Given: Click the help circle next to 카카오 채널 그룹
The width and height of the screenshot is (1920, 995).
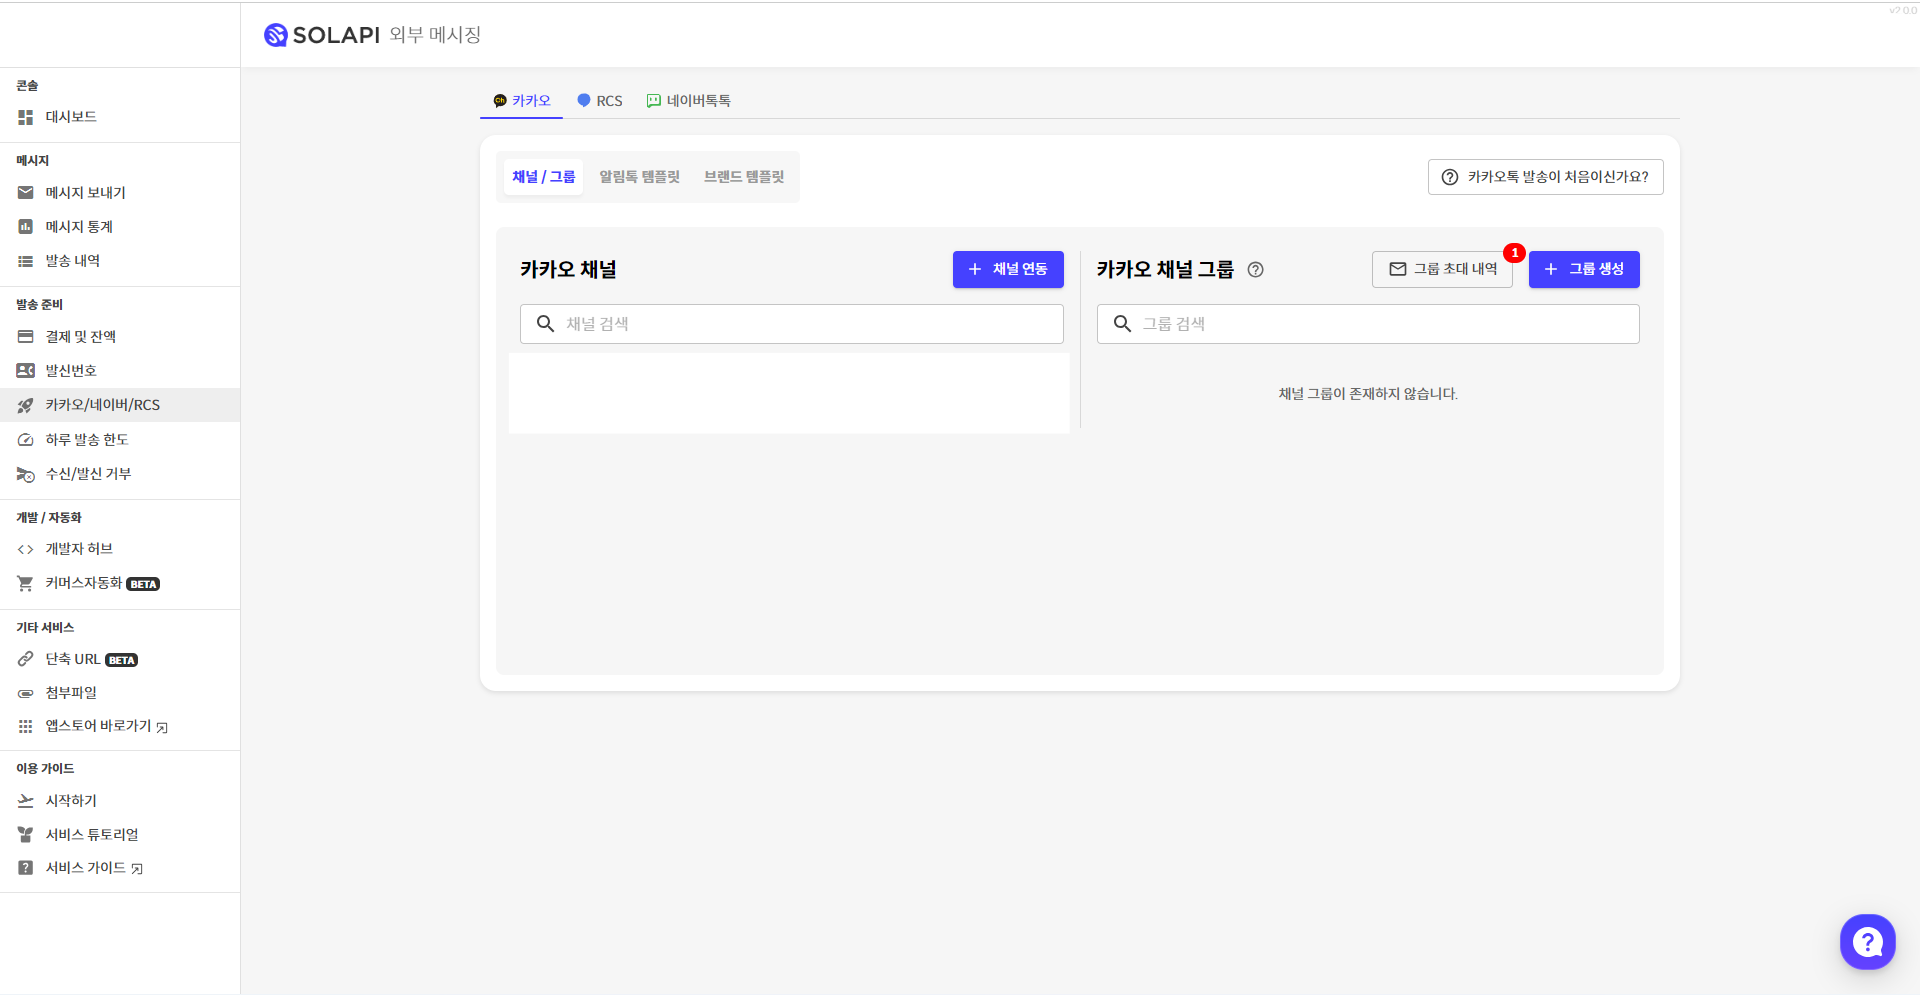Looking at the screenshot, I should (x=1256, y=270).
